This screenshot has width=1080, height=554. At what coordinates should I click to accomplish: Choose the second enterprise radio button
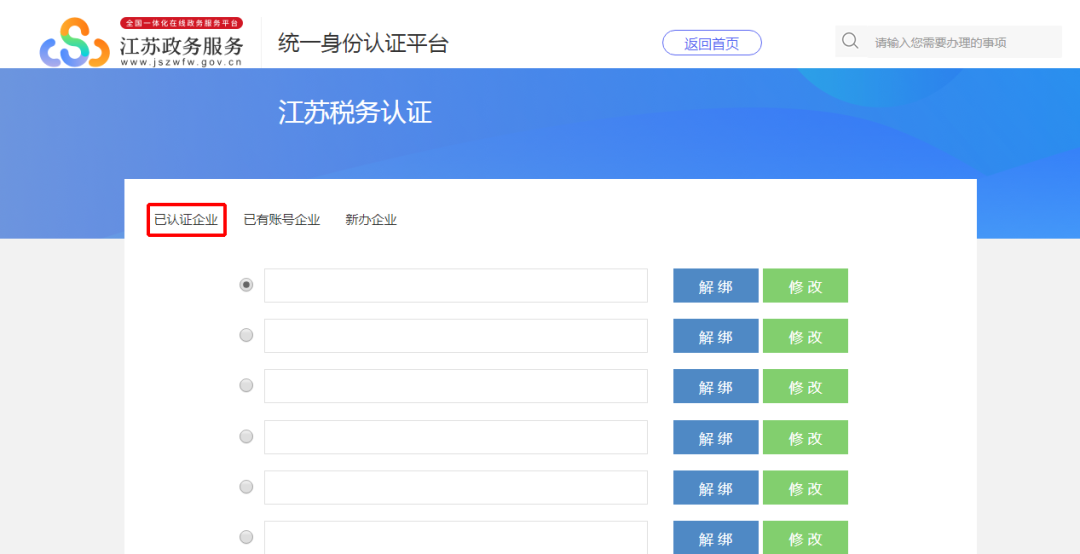(x=246, y=335)
